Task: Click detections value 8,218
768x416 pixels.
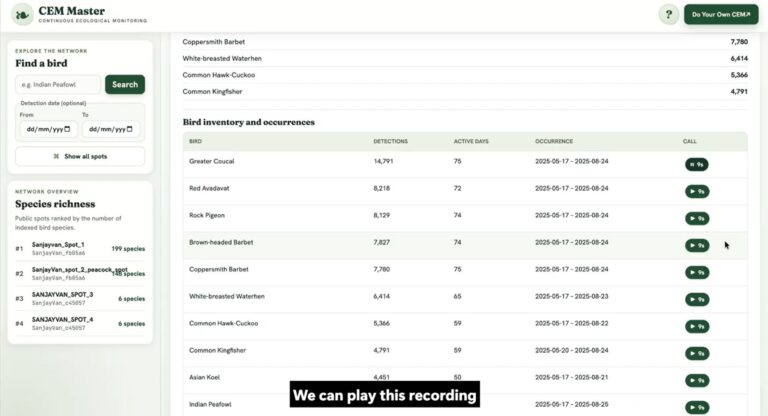Action: pyautogui.click(x=382, y=188)
